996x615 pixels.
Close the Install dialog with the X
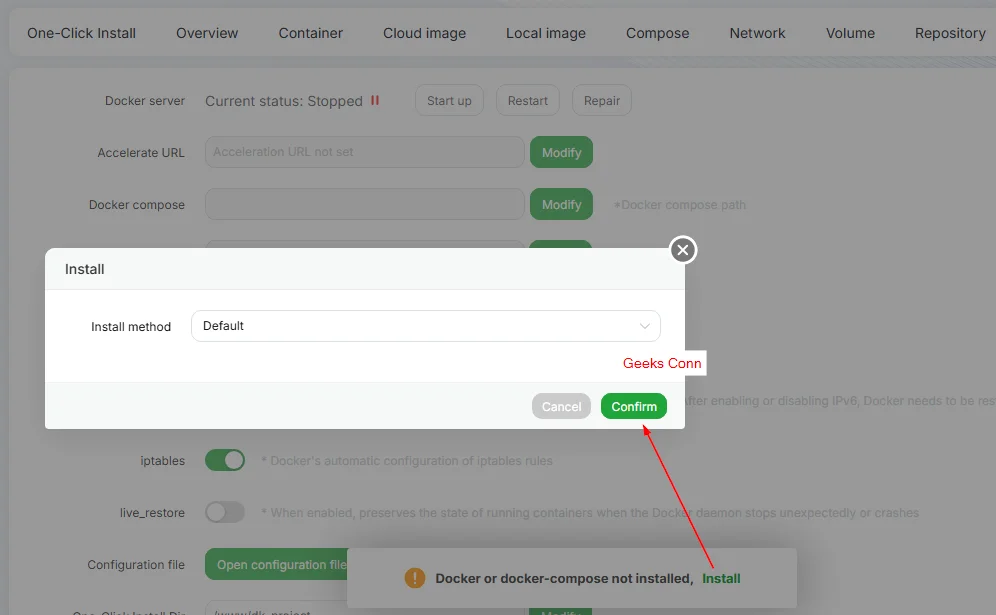coord(683,250)
